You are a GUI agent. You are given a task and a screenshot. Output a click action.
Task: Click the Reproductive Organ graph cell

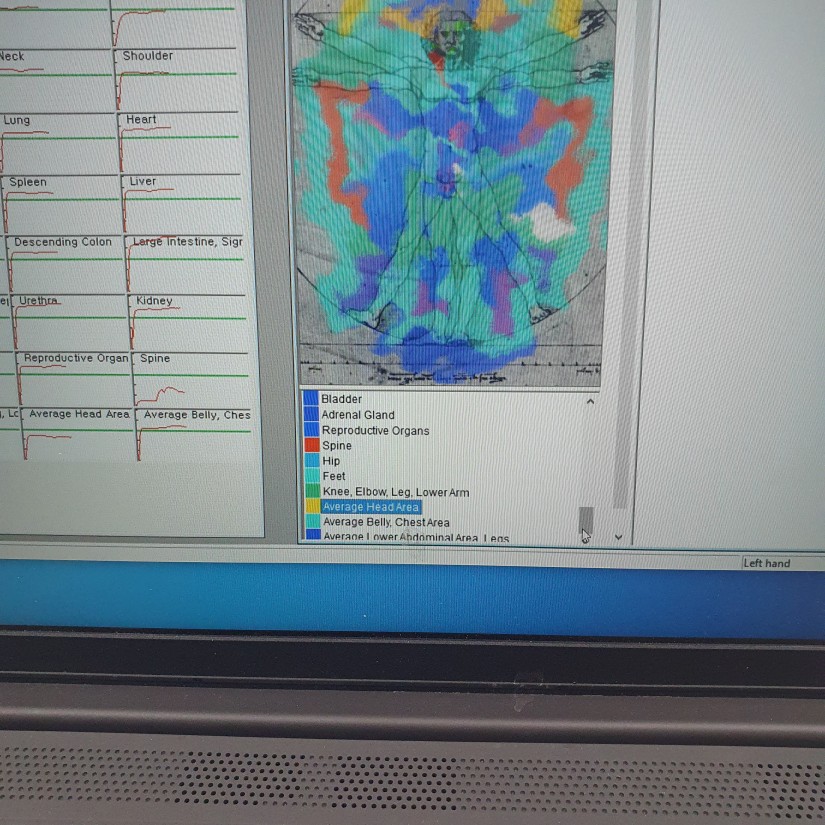73,380
